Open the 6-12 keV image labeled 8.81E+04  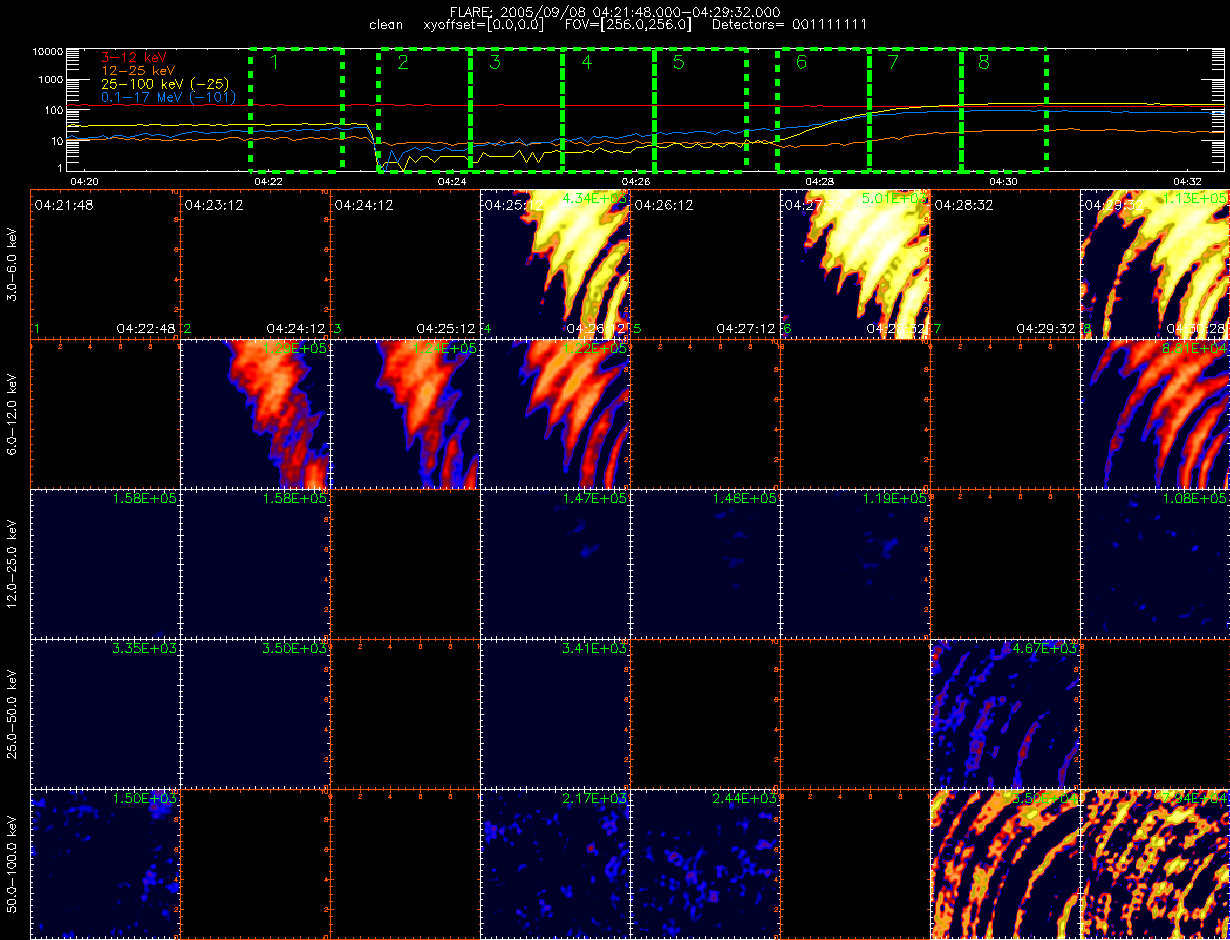1155,413
